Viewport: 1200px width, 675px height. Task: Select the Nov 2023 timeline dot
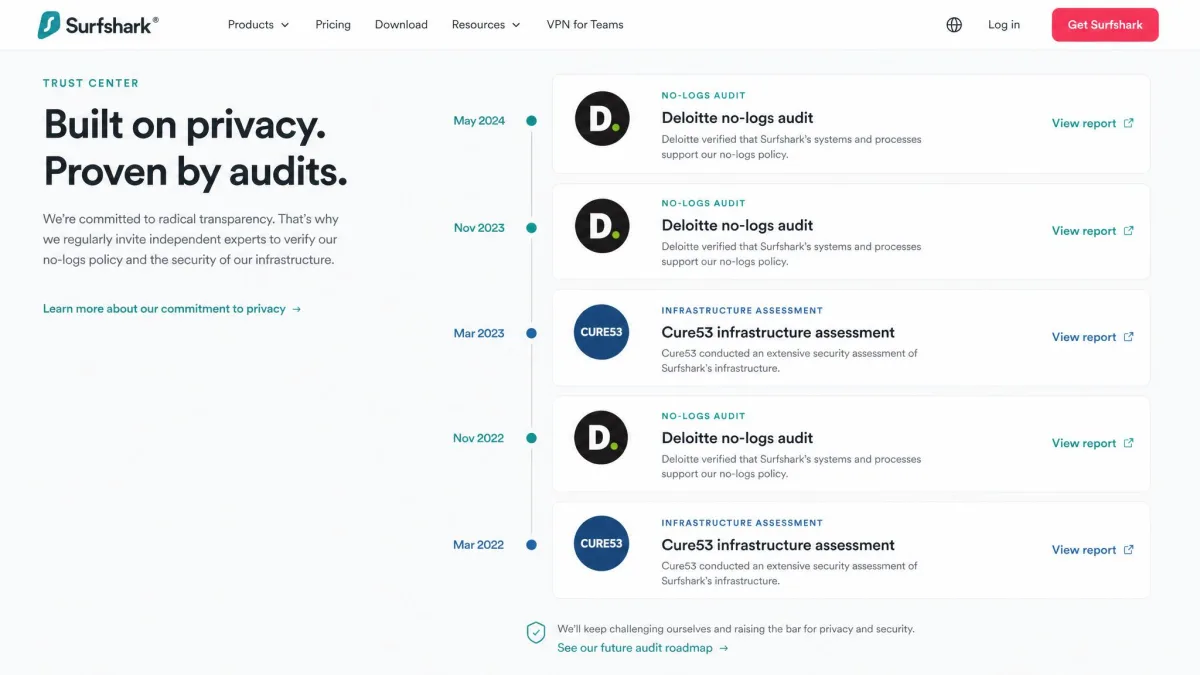[x=531, y=227]
